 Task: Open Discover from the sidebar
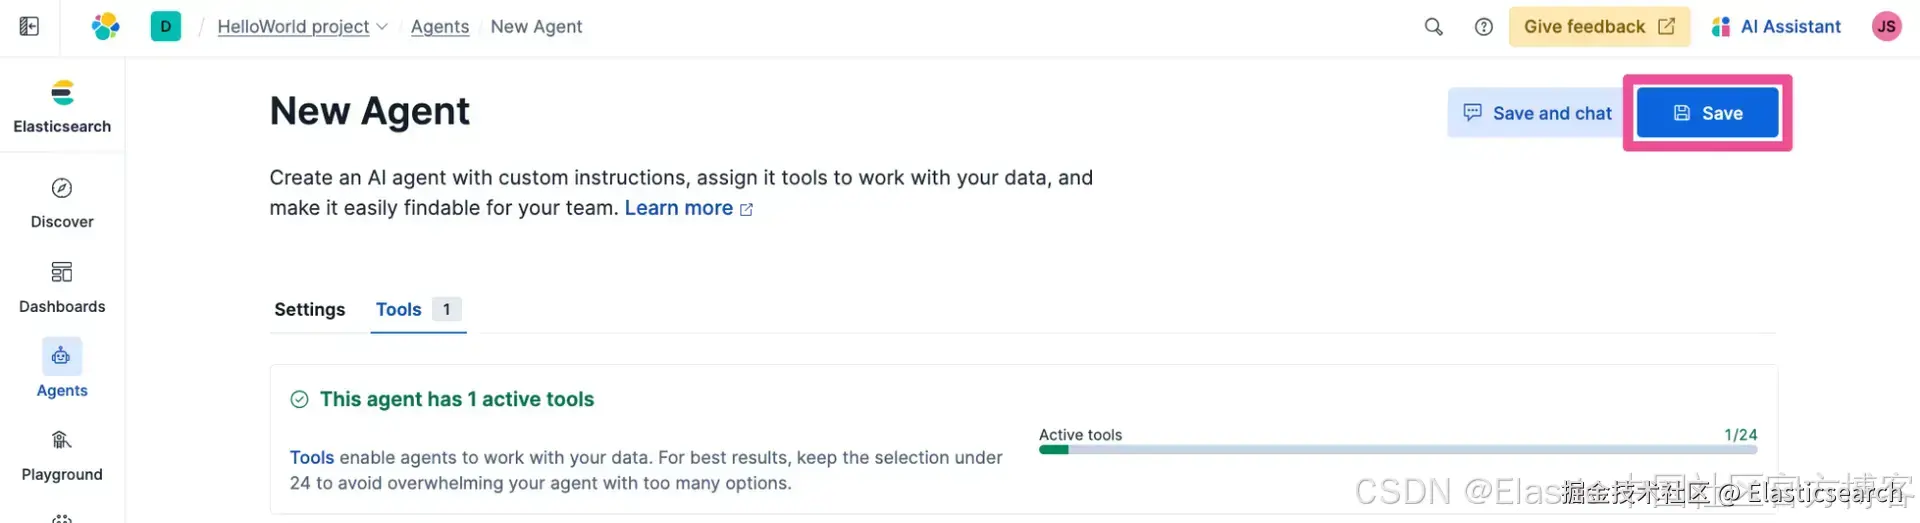tap(62, 203)
